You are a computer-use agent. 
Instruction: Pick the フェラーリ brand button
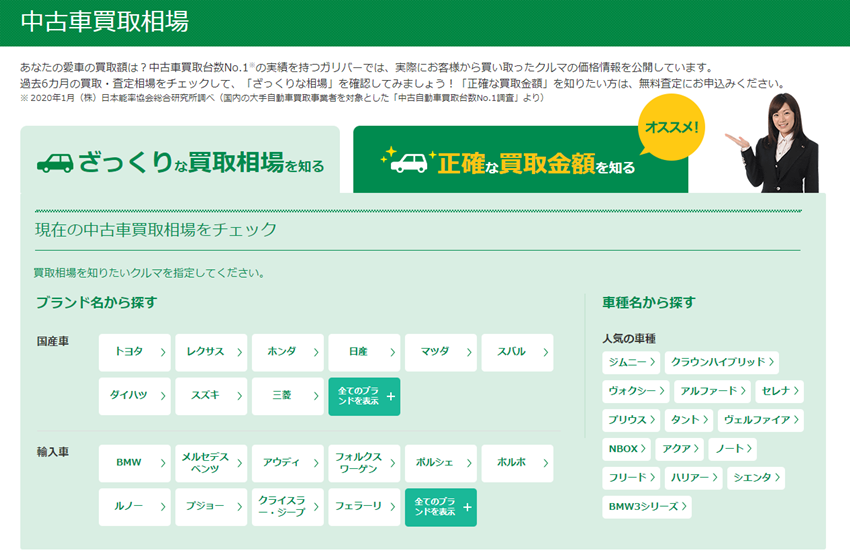point(364,508)
